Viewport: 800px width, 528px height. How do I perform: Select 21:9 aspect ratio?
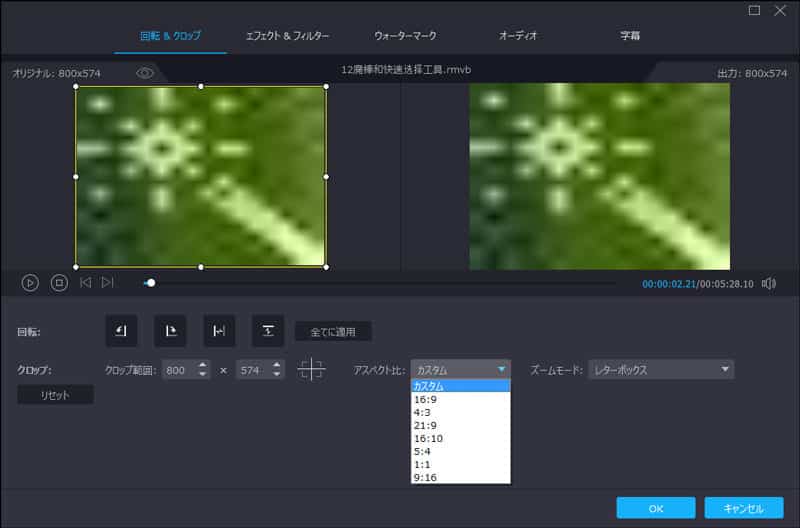[460, 425]
